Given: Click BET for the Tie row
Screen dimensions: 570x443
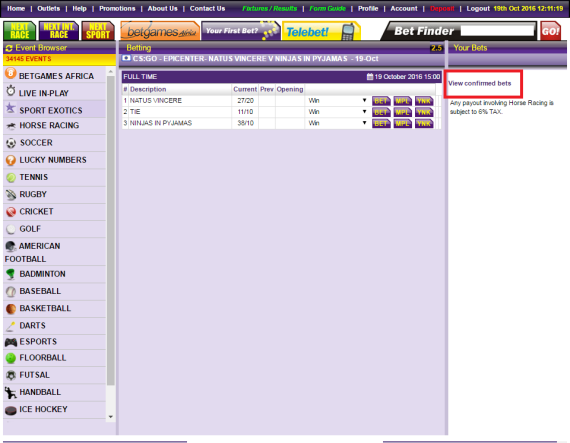Looking at the screenshot, I should click(381, 112).
